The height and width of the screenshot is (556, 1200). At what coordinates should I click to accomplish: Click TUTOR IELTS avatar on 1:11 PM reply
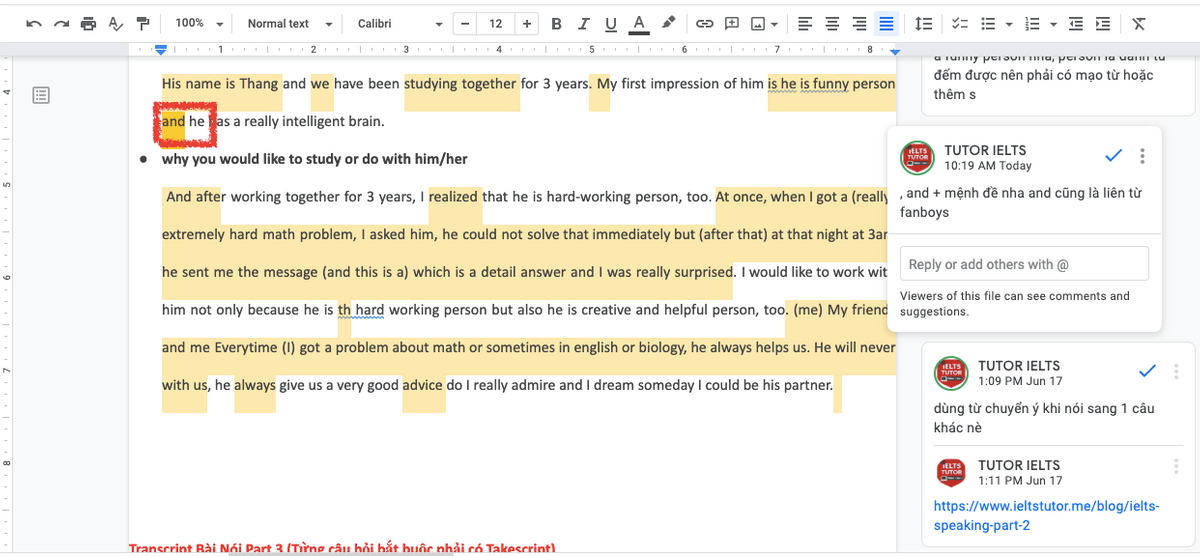[x=951, y=472]
